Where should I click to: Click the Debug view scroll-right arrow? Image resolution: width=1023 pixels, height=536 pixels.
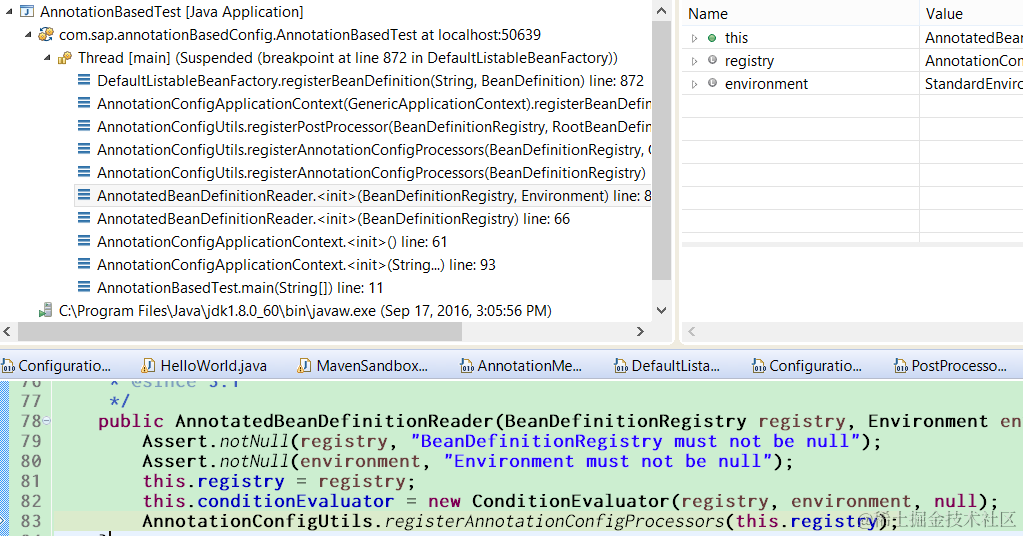coord(640,331)
